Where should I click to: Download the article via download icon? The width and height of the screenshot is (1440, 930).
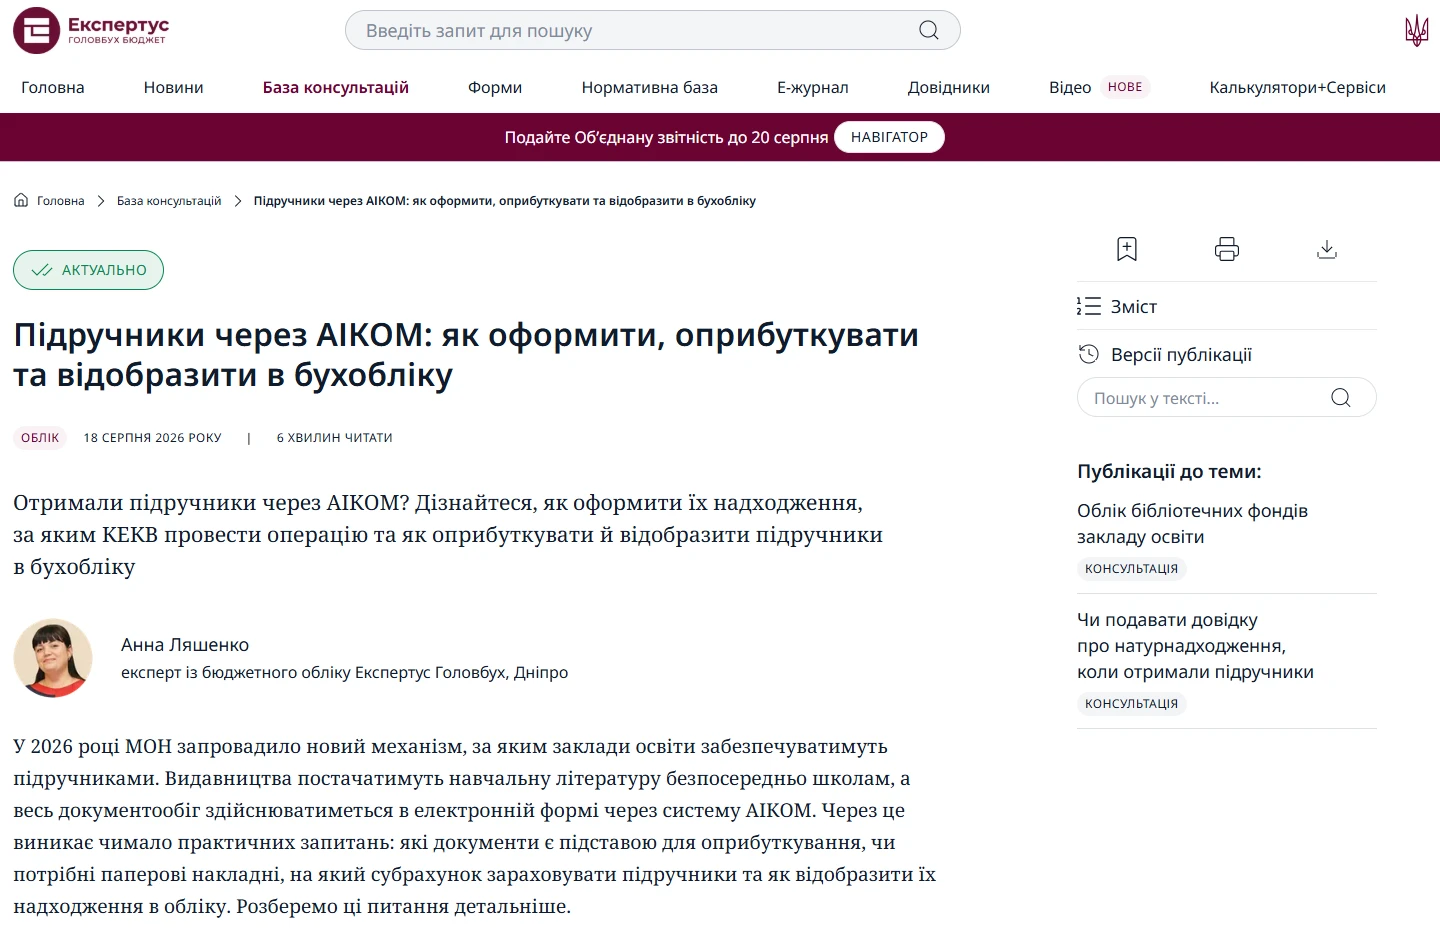[1327, 249]
